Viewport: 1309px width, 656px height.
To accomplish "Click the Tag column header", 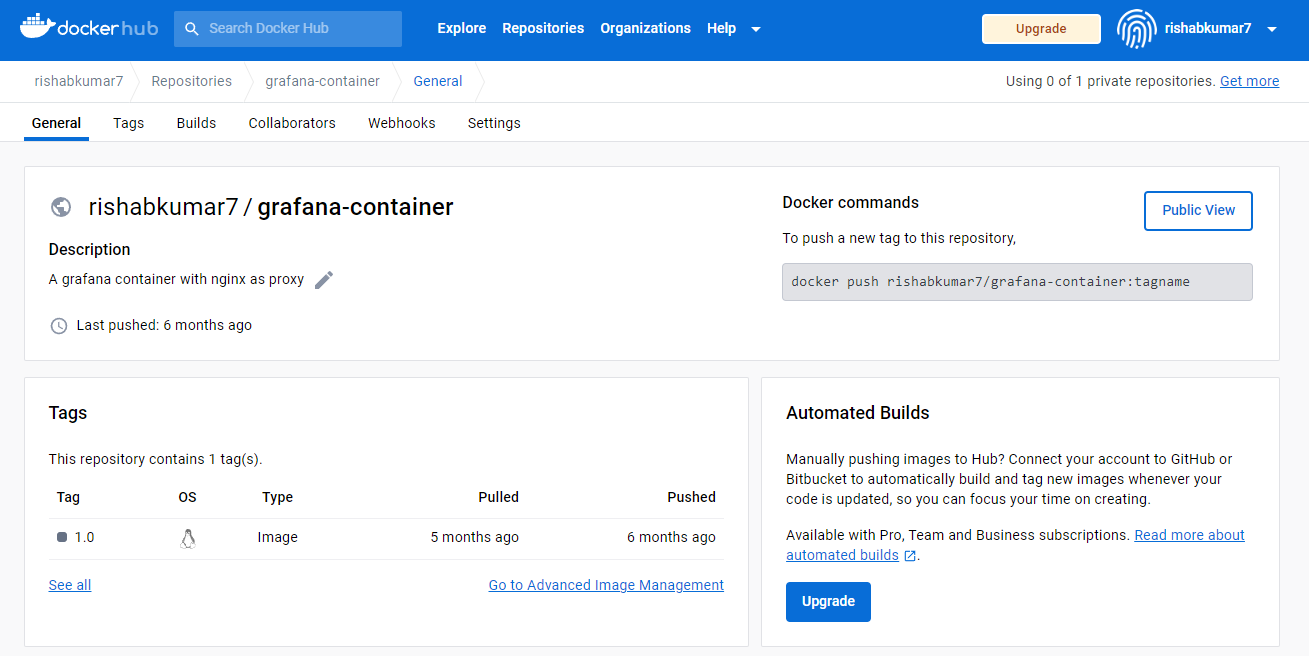I will click(x=68, y=497).
